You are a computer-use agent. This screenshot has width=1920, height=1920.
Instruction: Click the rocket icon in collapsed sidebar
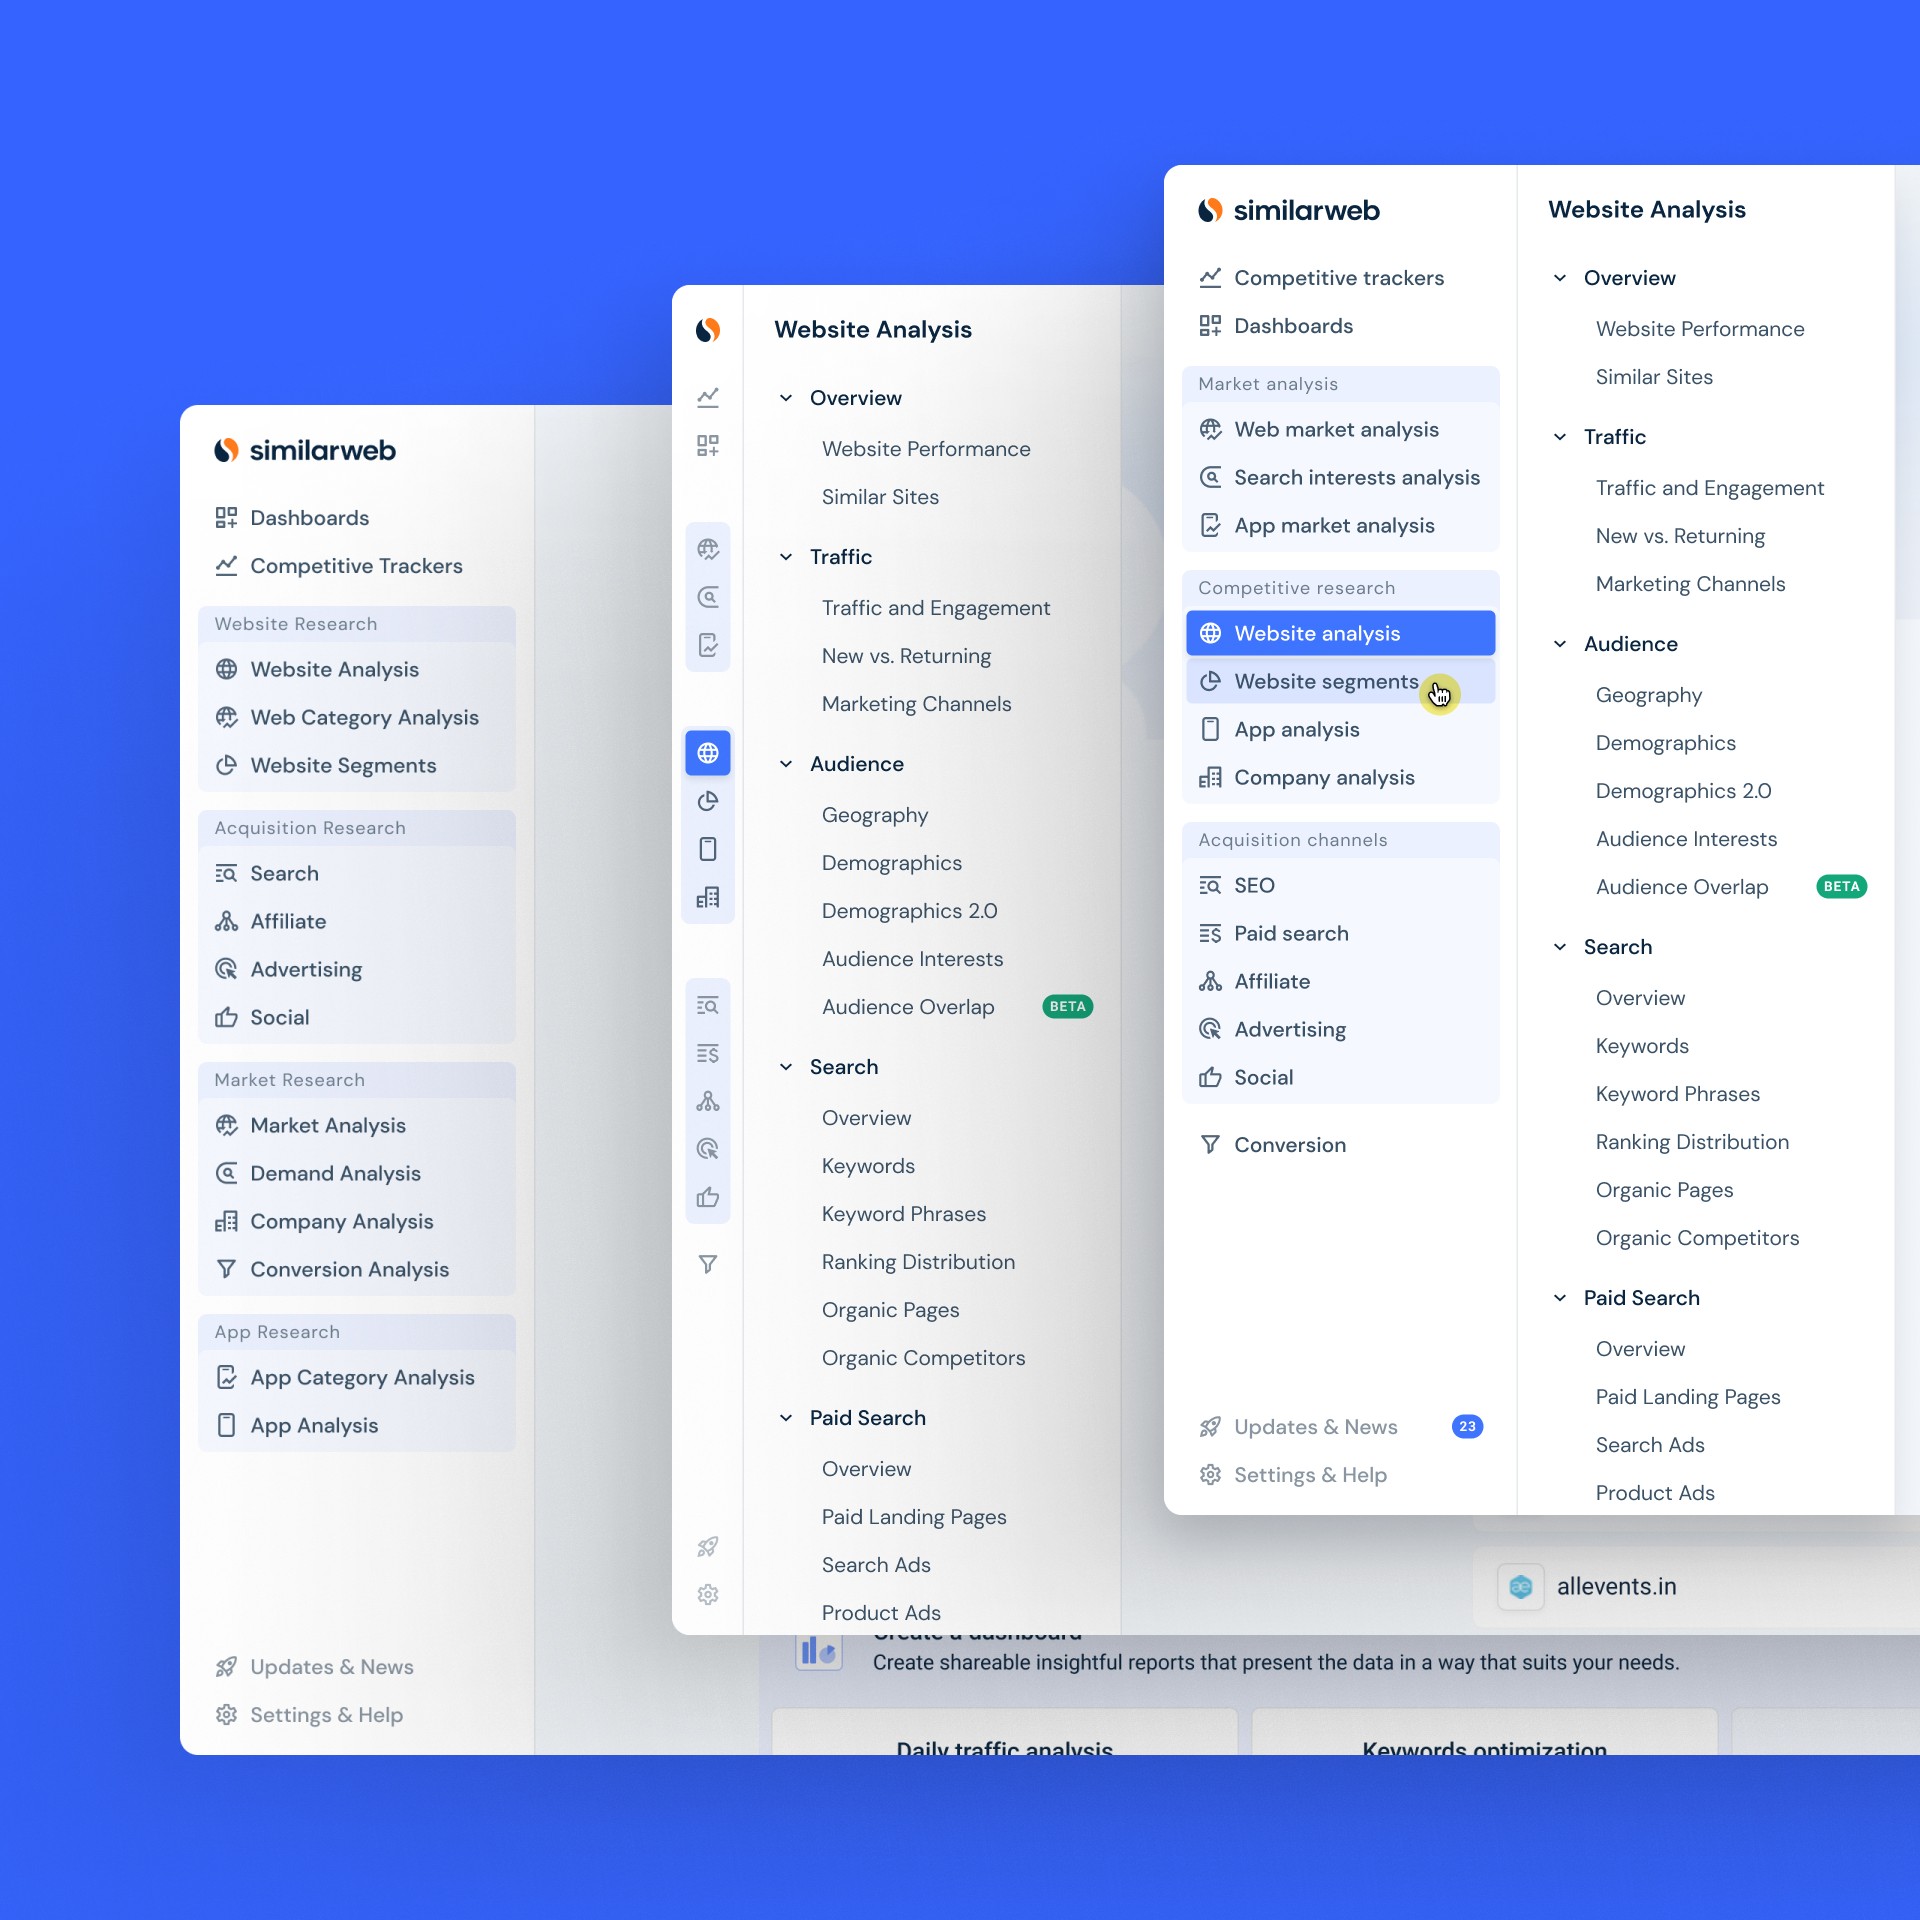point(708,1547)
